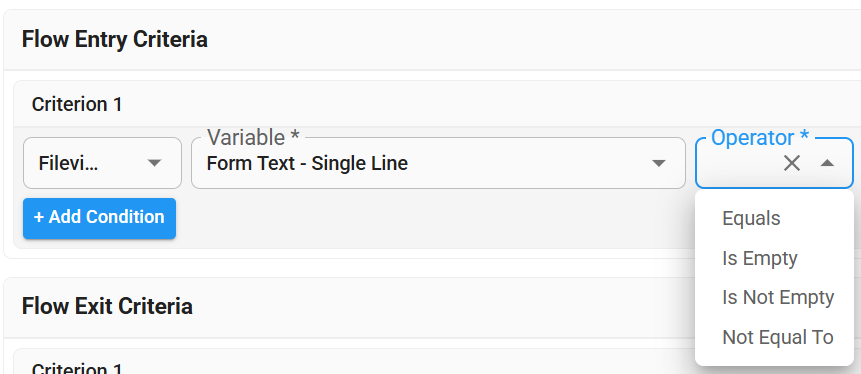Focus the Operator combo box input
861x374 pixels.
point(741,163)
